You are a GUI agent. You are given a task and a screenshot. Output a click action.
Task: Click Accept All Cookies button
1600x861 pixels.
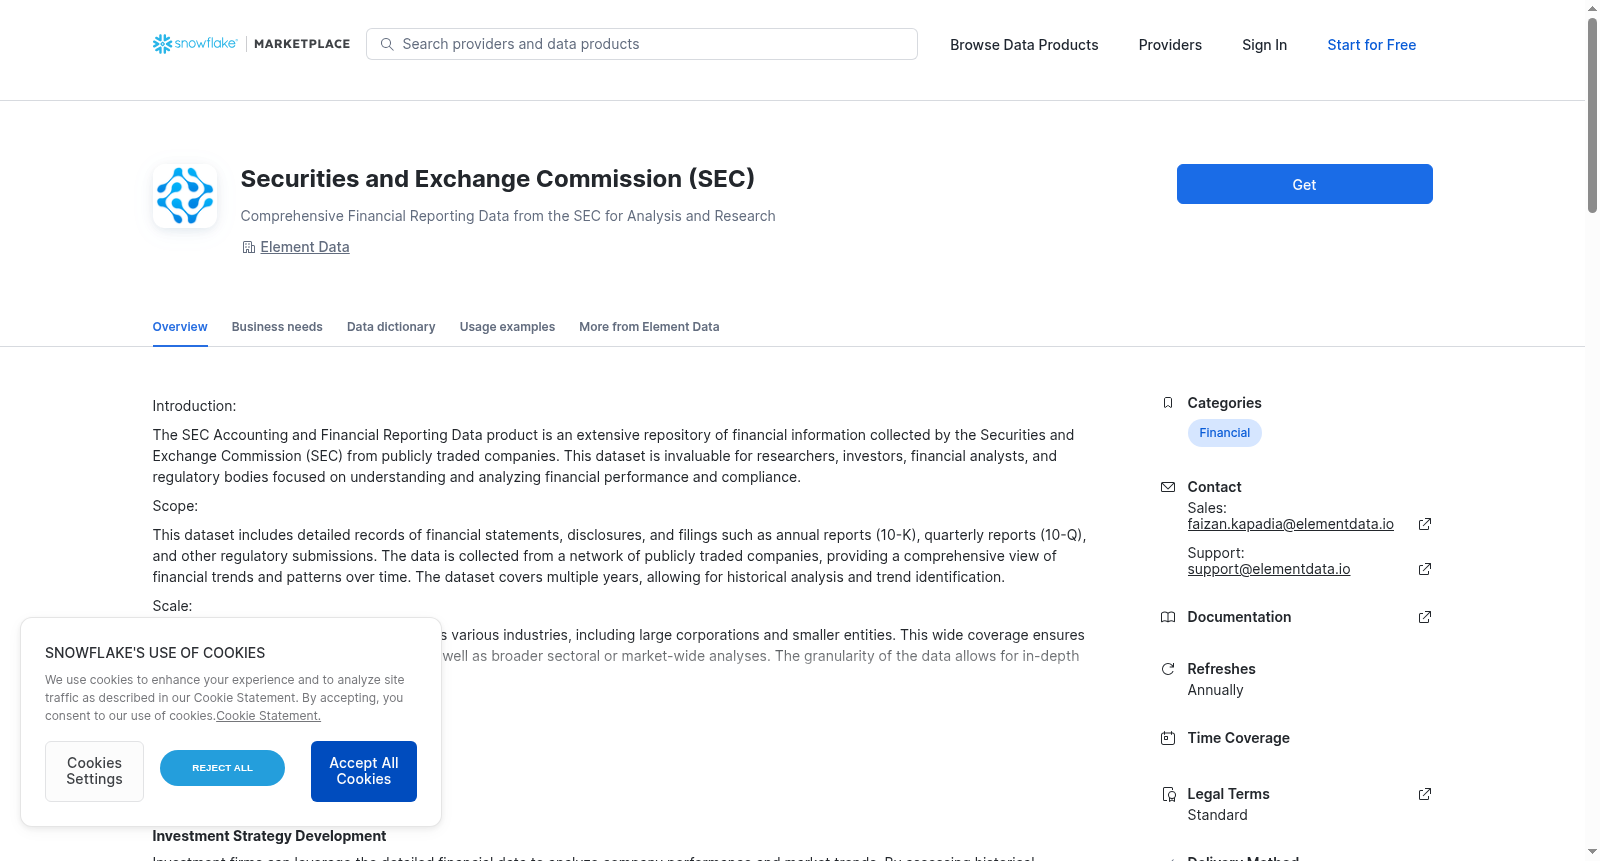click(x=364, y=771)
